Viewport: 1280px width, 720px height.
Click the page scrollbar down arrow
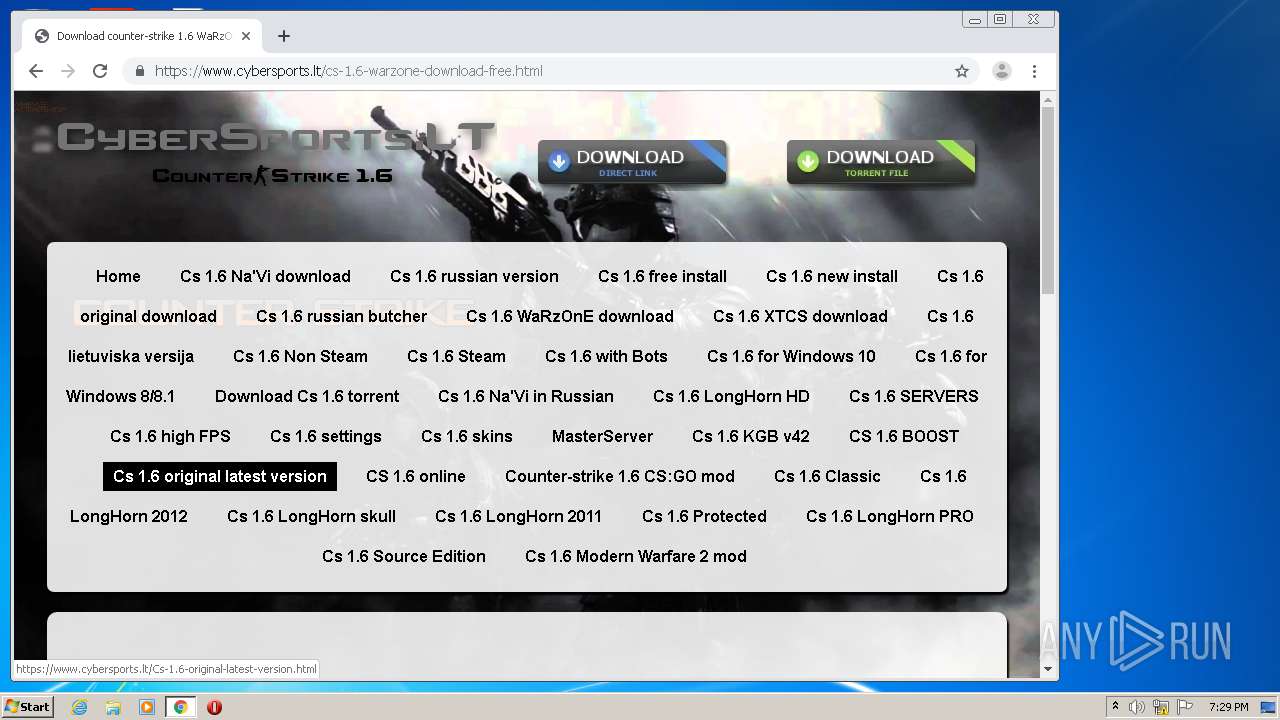point(1048,669)
